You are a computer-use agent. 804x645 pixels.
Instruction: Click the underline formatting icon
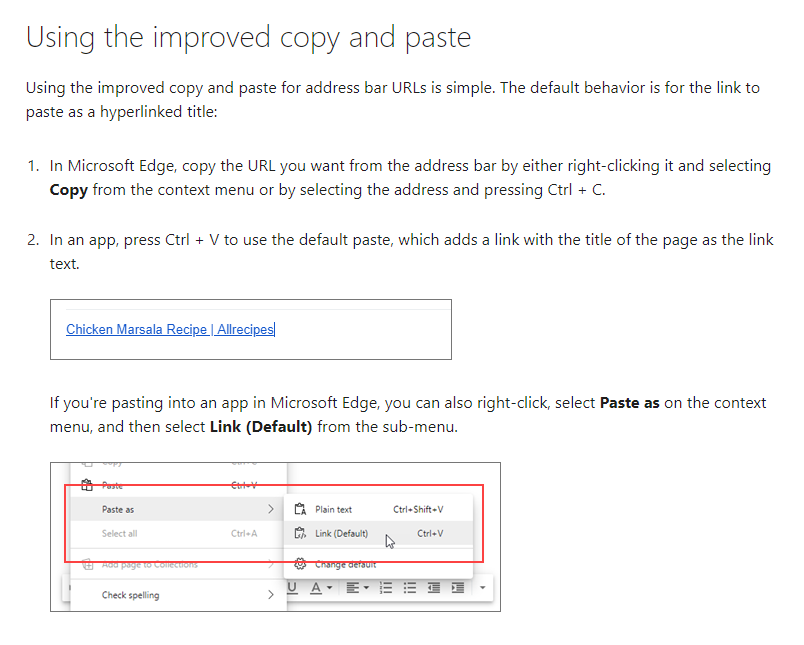(293, 588)
